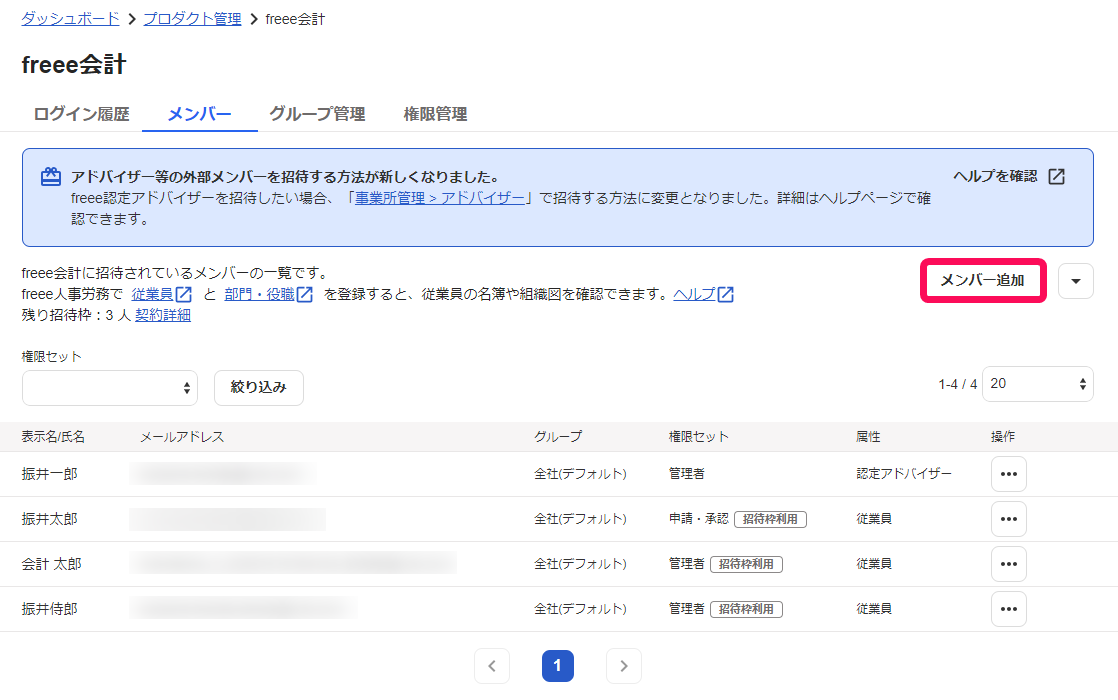Go to the next page arrow
Viewport: 1118px width, 700px height.
click(x=624, y=666)
